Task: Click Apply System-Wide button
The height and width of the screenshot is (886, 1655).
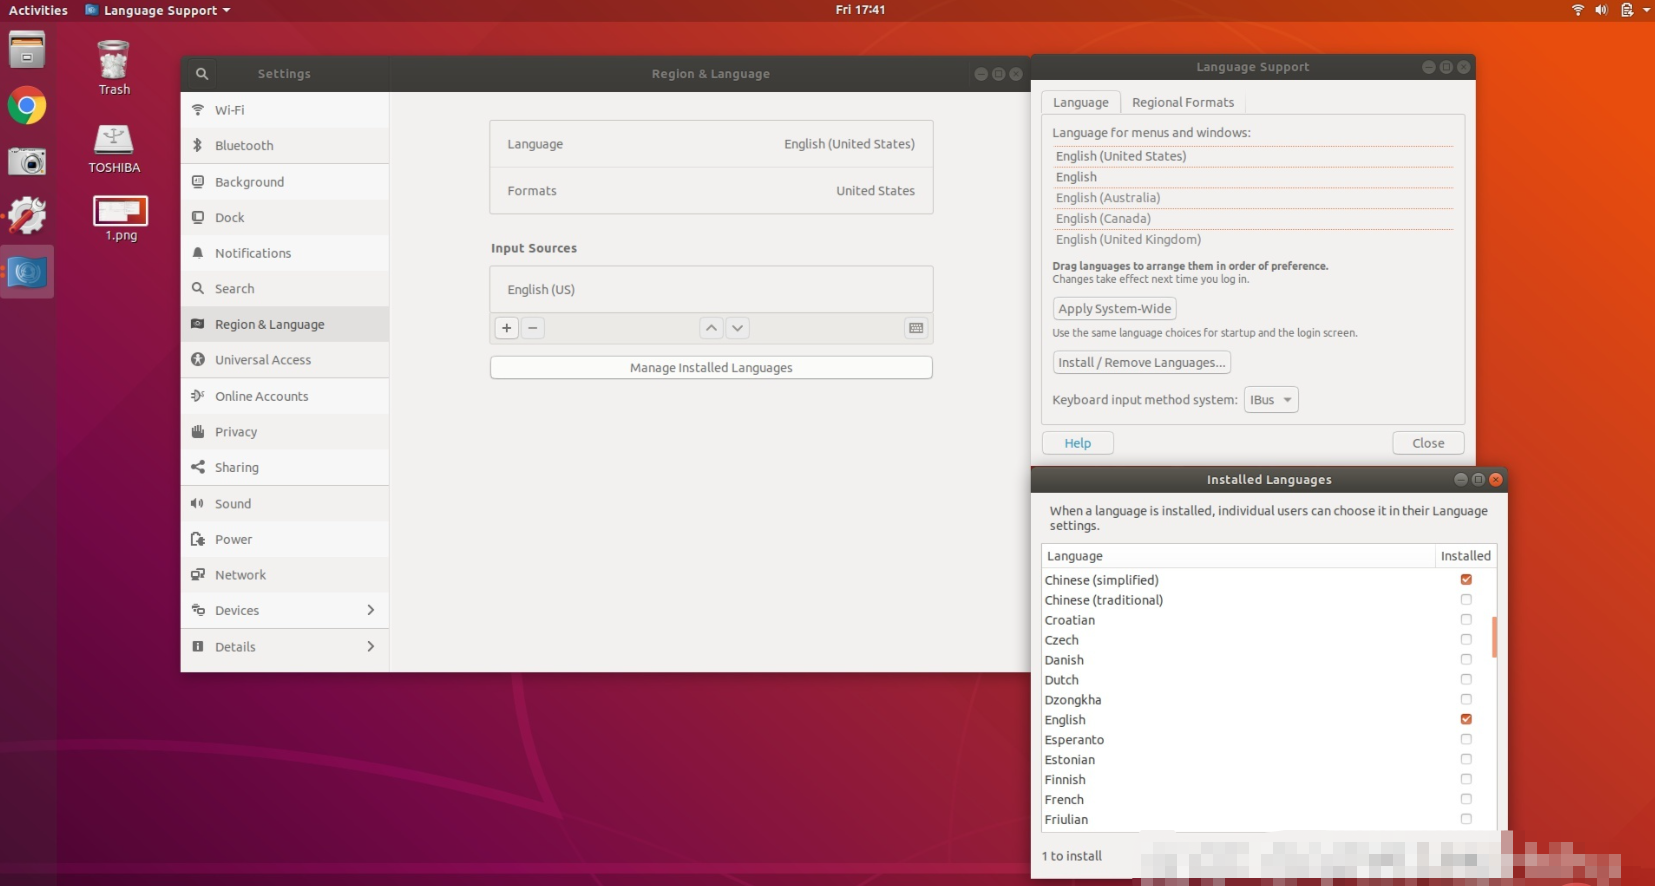Action: [1114, 309]
